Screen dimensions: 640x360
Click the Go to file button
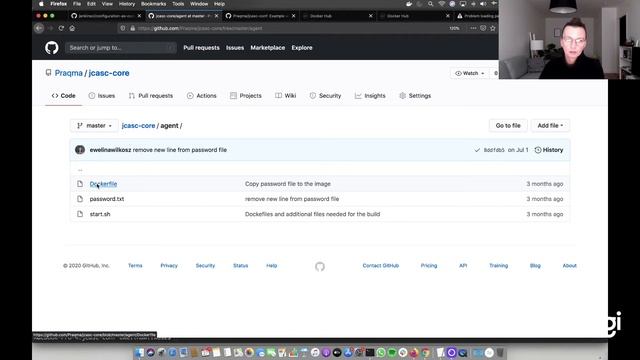508,126
